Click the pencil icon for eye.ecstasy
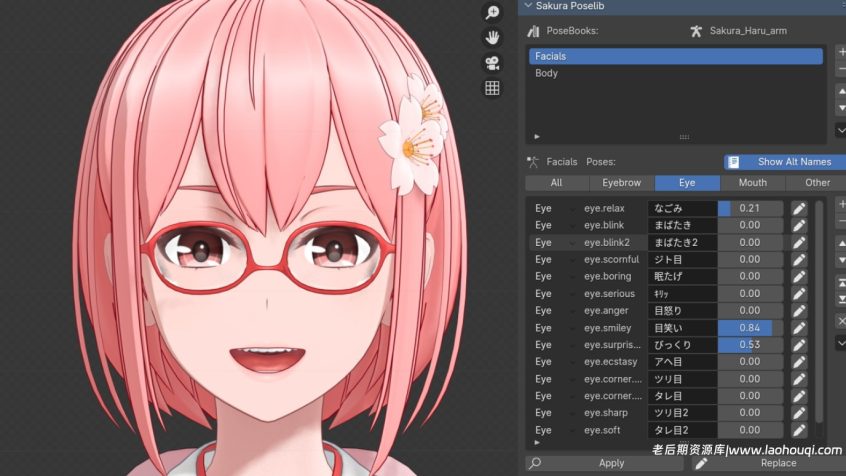 pos(799,362)
